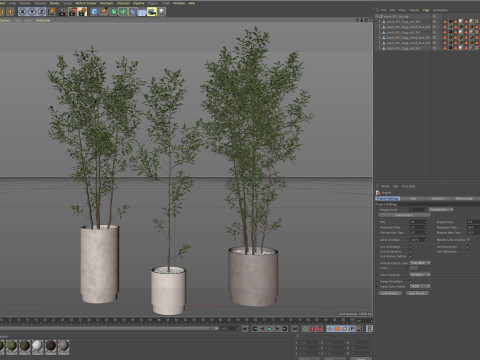Open Bookmarks menu in the Object Manager
Screen dimensions: 480x360
(440, 10)
